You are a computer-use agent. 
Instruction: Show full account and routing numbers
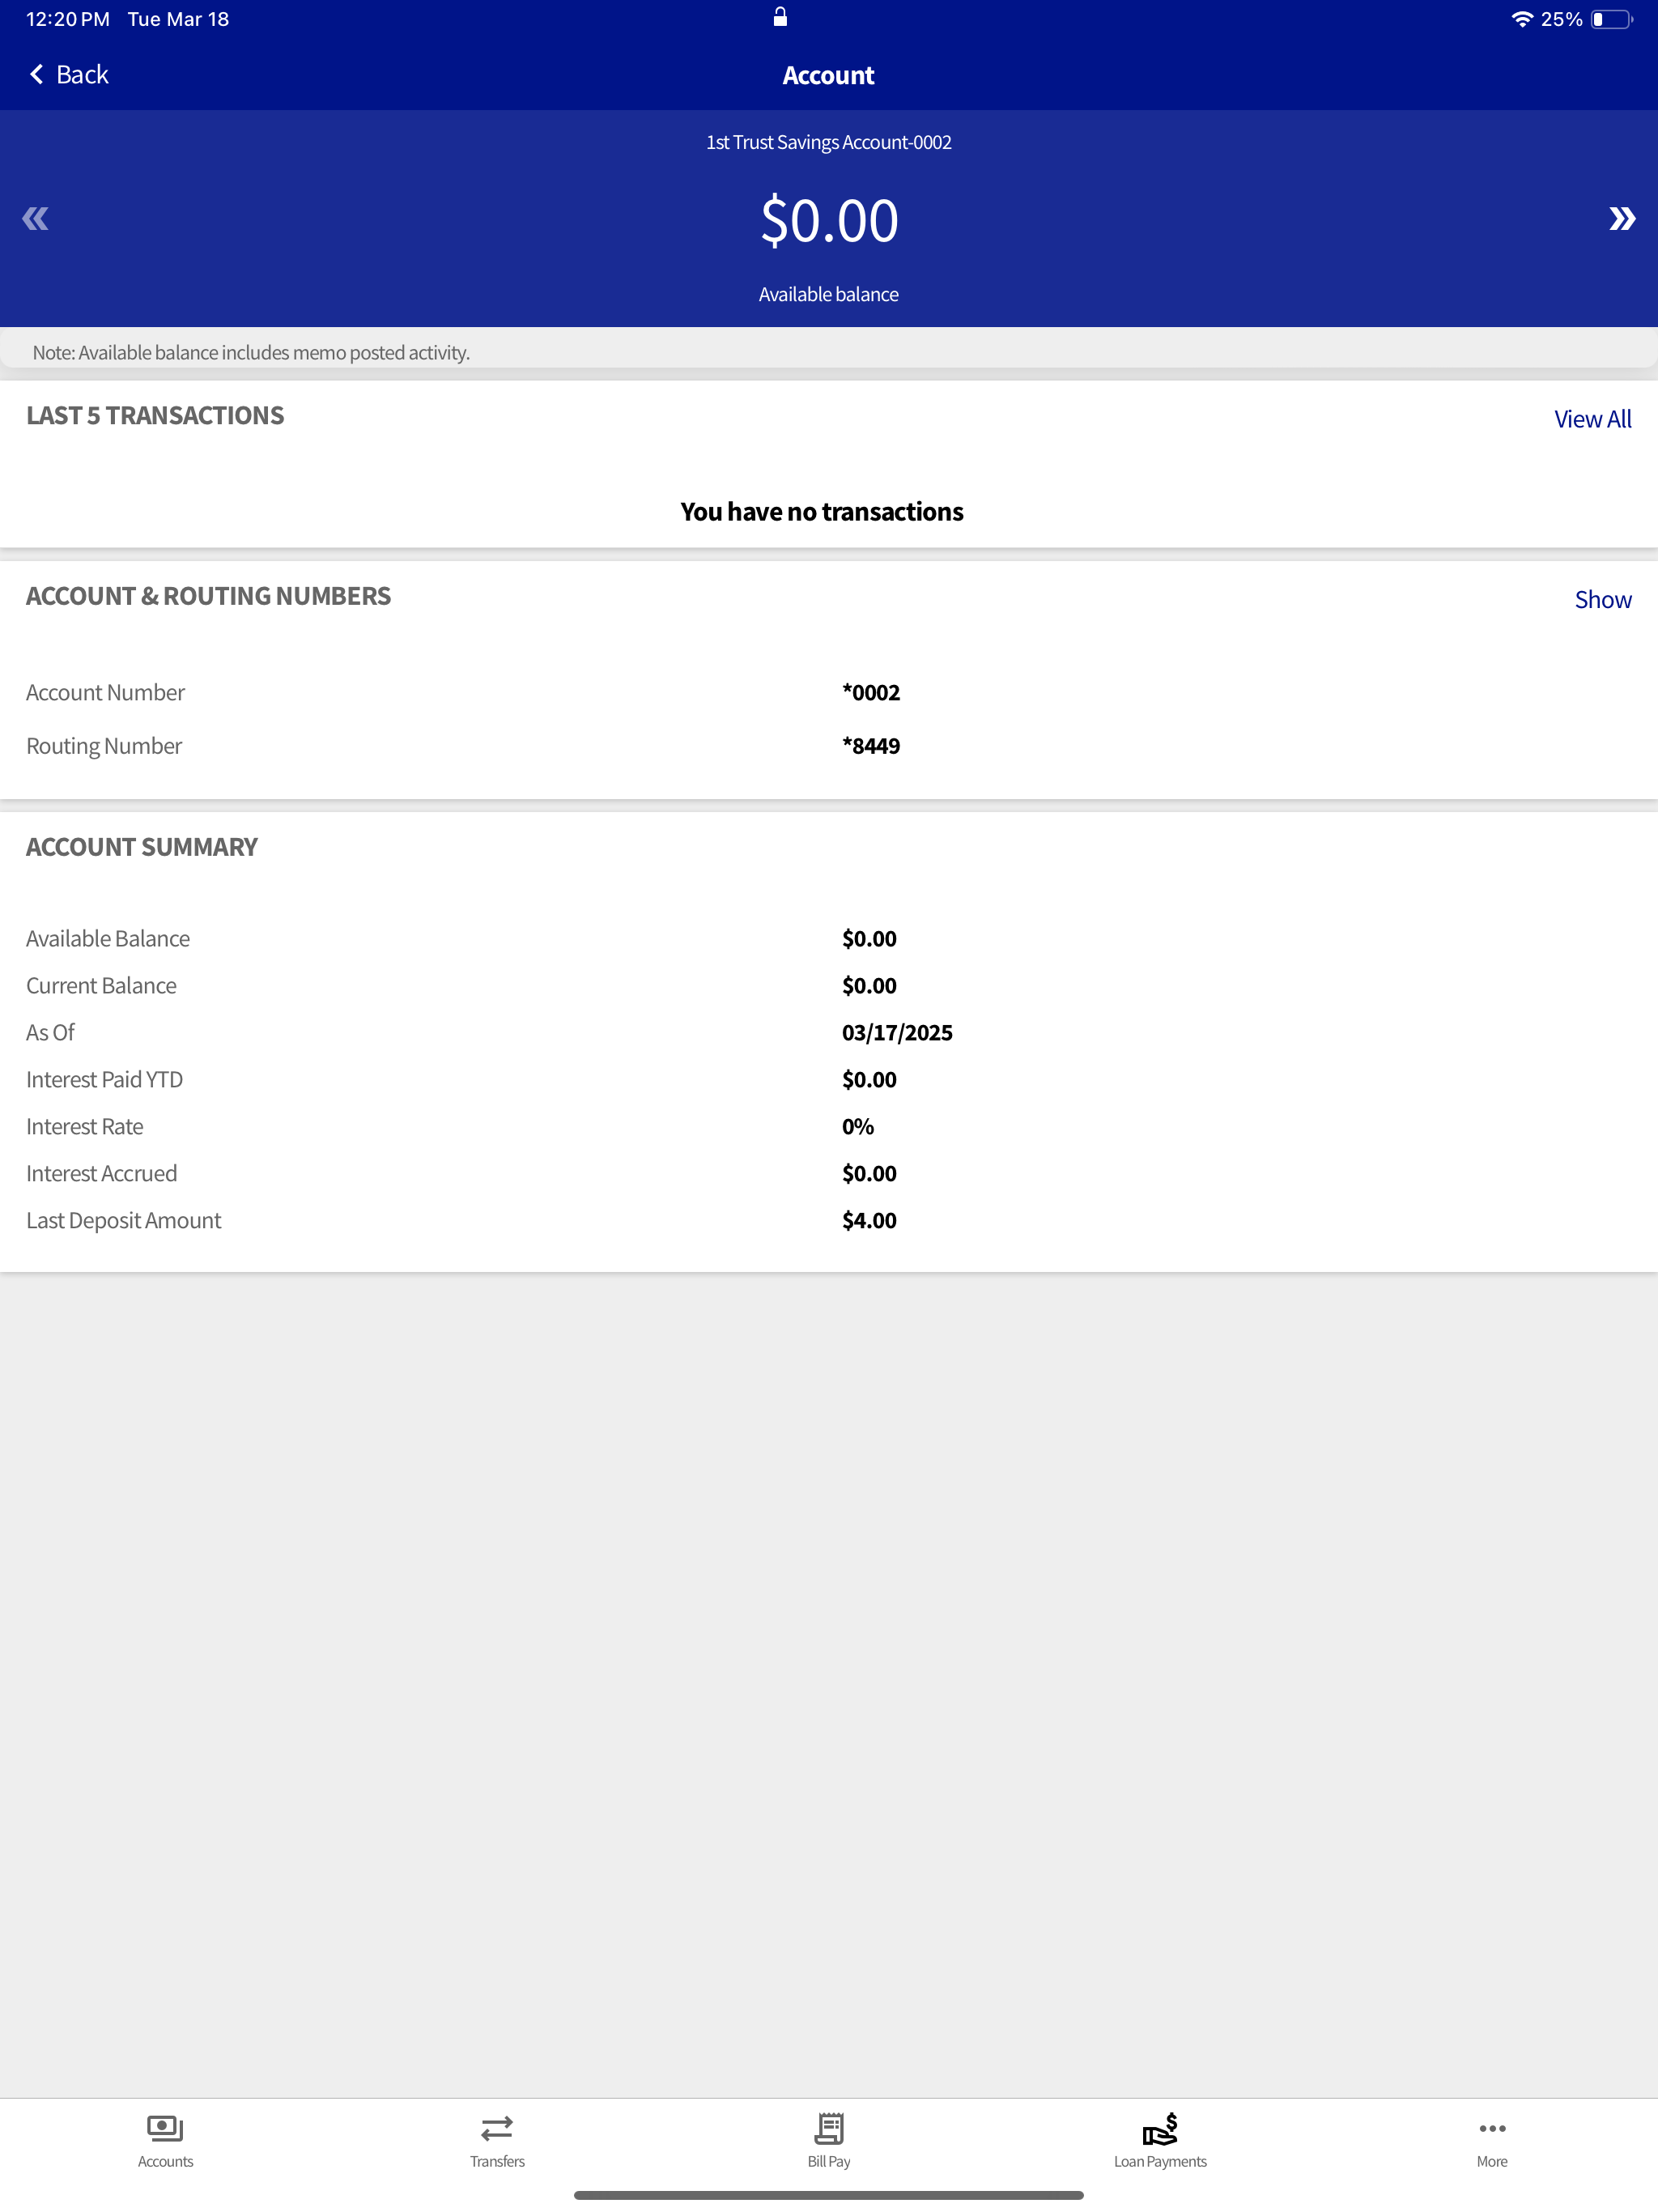point(1602,599)
